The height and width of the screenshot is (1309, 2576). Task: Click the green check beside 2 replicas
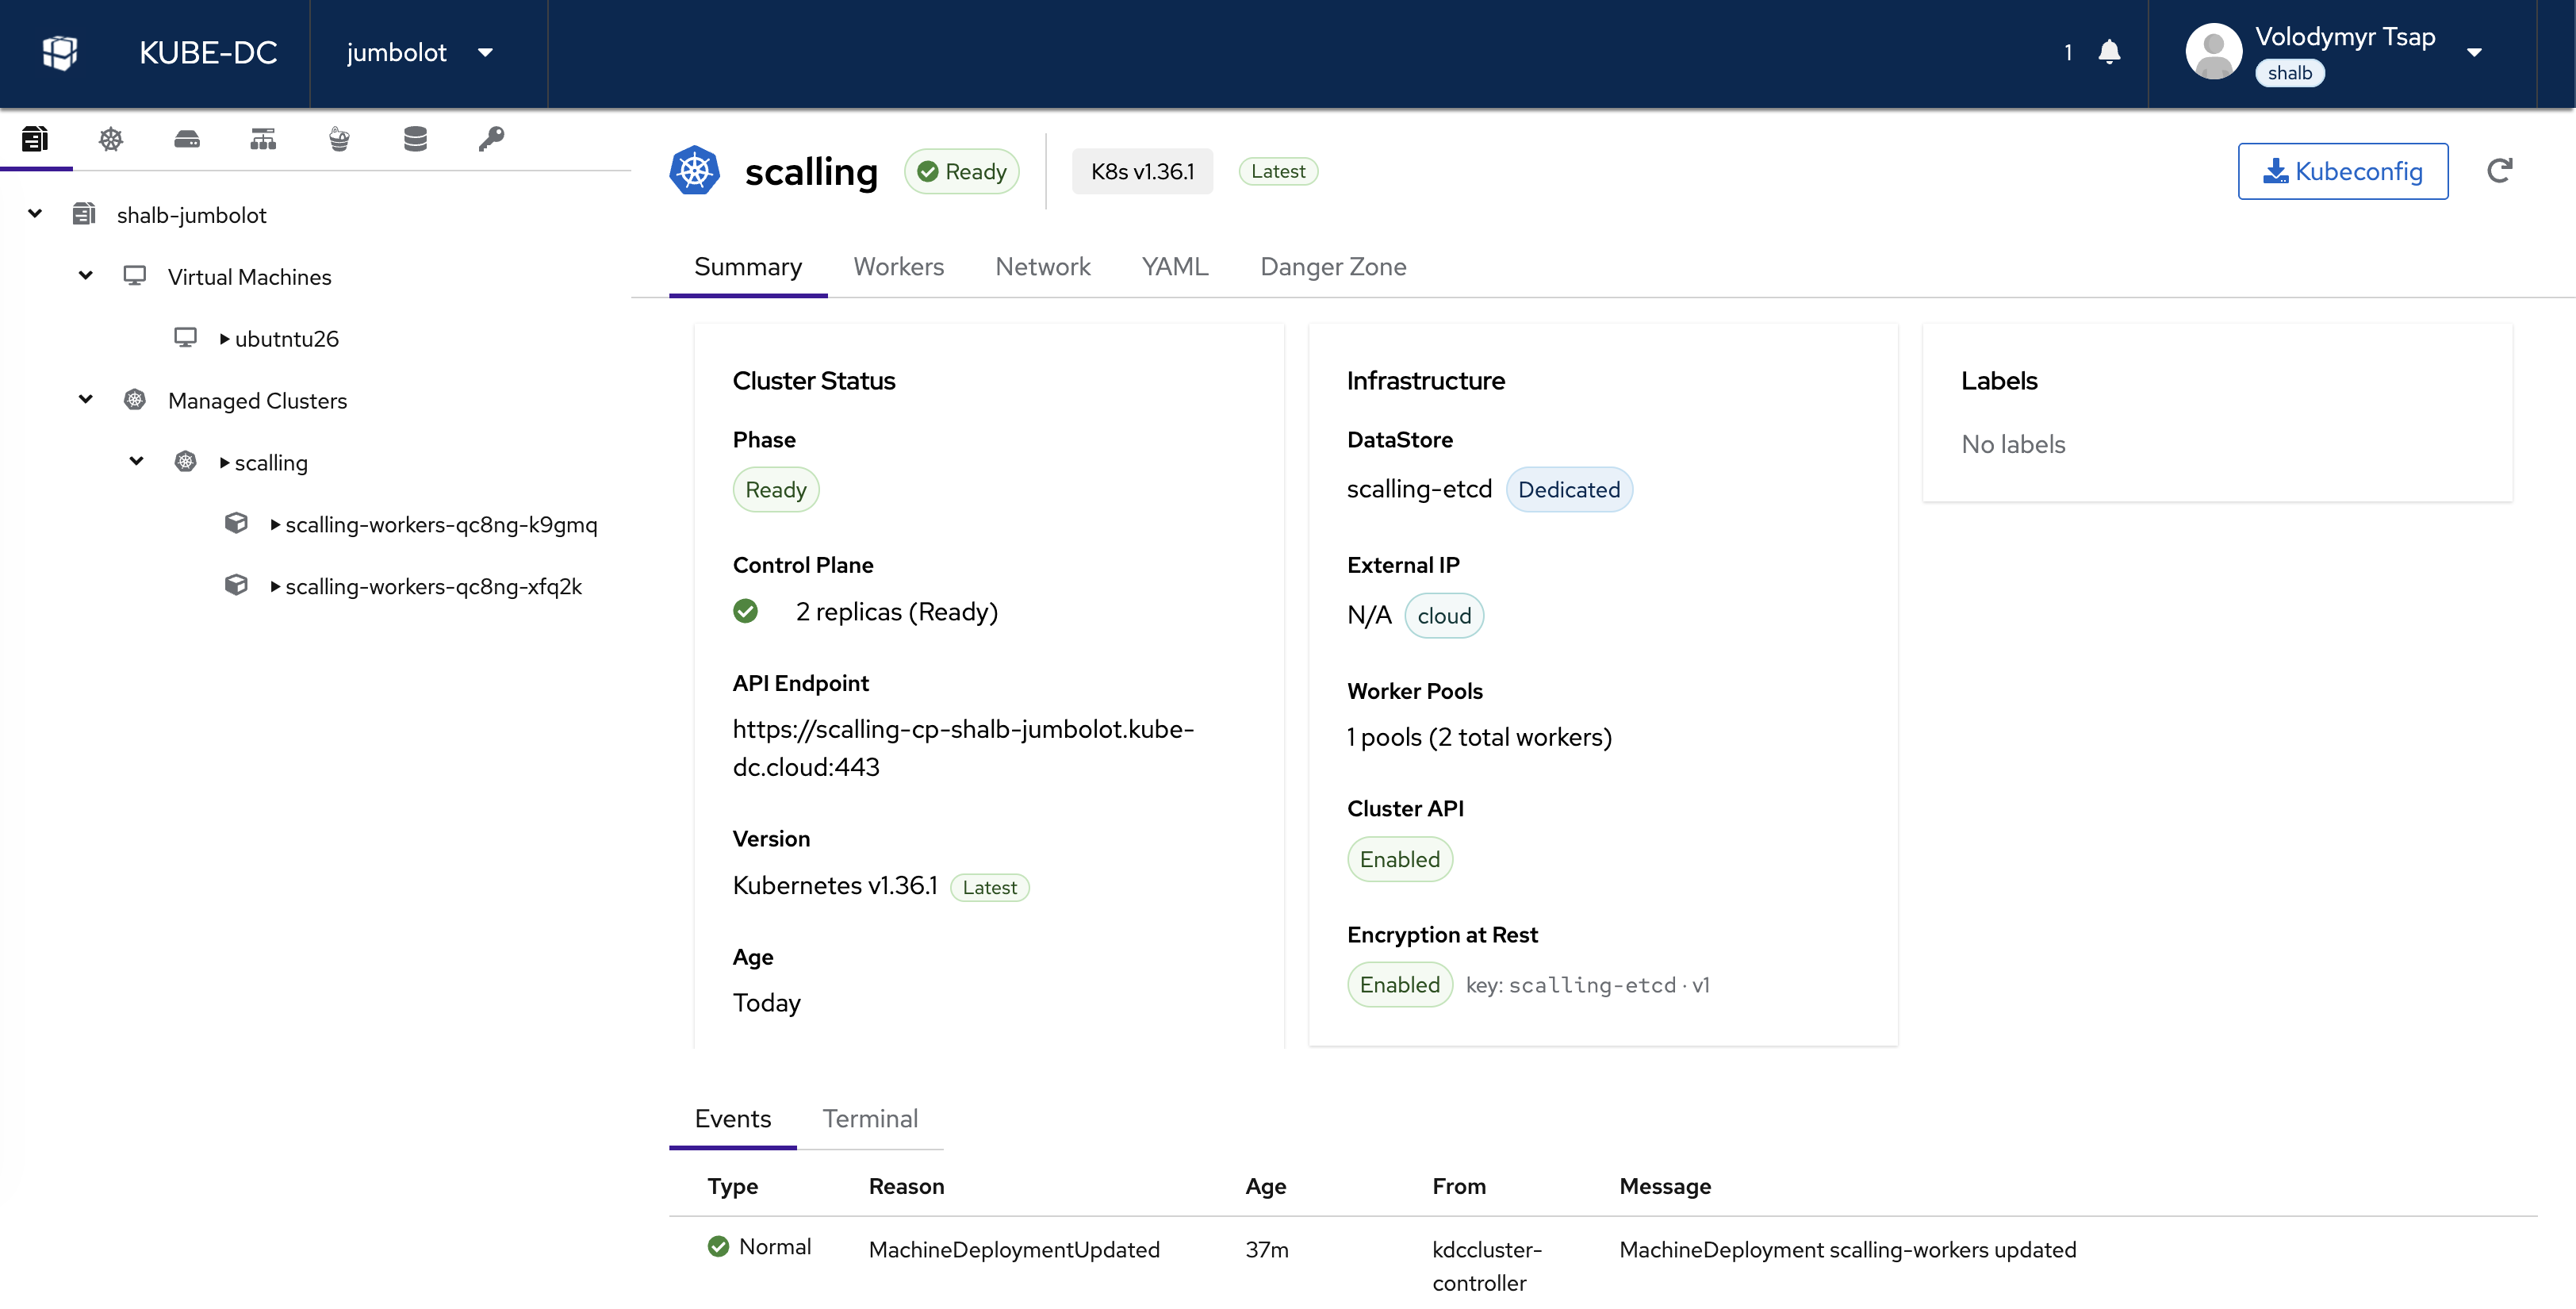click(746, 611)
